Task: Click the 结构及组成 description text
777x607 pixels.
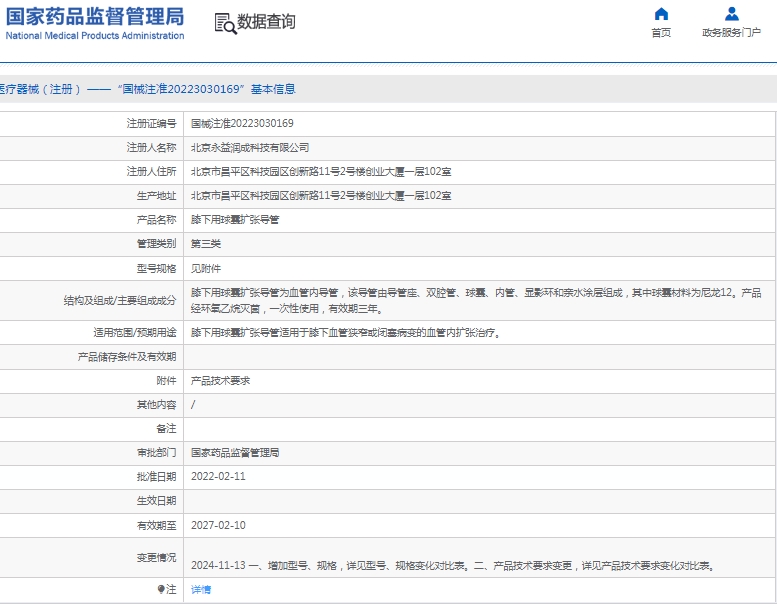Action: point(476,301)
